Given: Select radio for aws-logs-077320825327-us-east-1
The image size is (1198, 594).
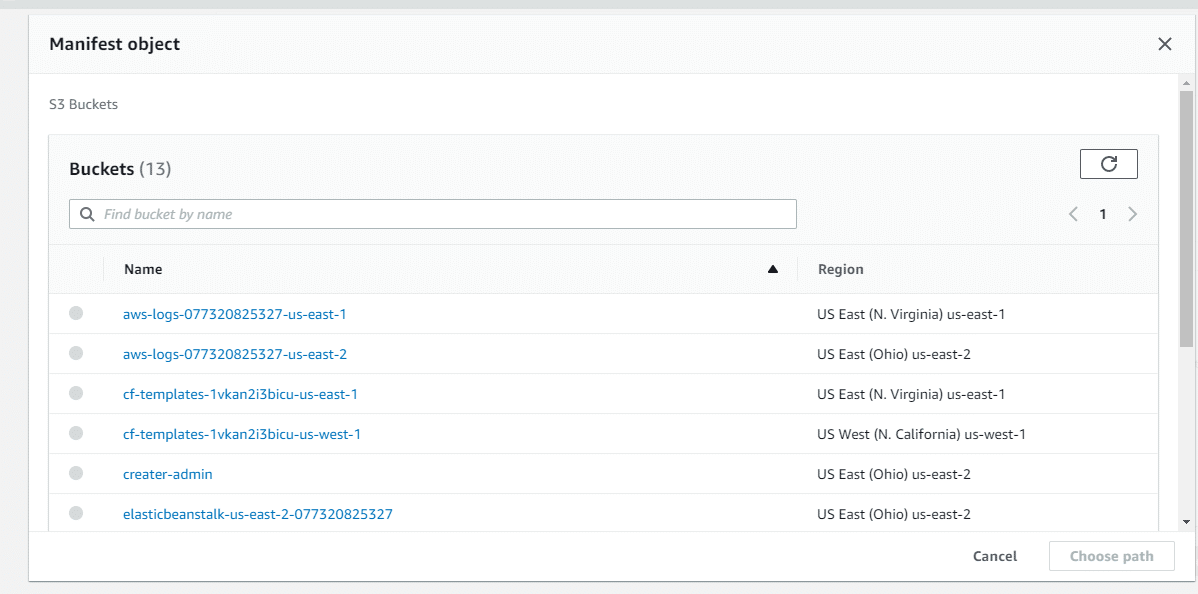Looking at the screenshot, I should 76,313.
